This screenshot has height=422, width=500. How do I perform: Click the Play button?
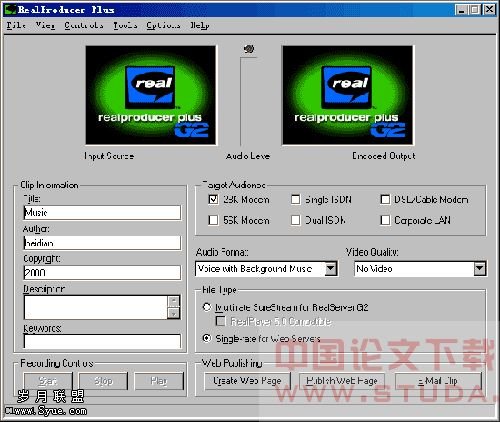(159, 381)
